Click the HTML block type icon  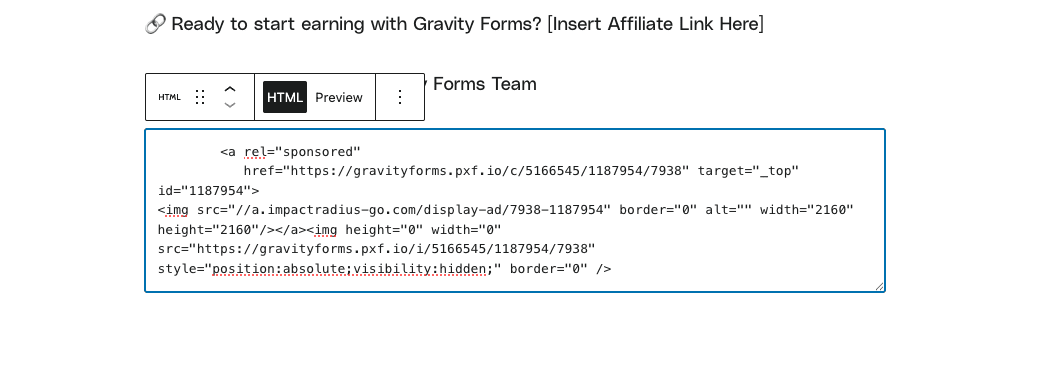[x=169, y=97]
